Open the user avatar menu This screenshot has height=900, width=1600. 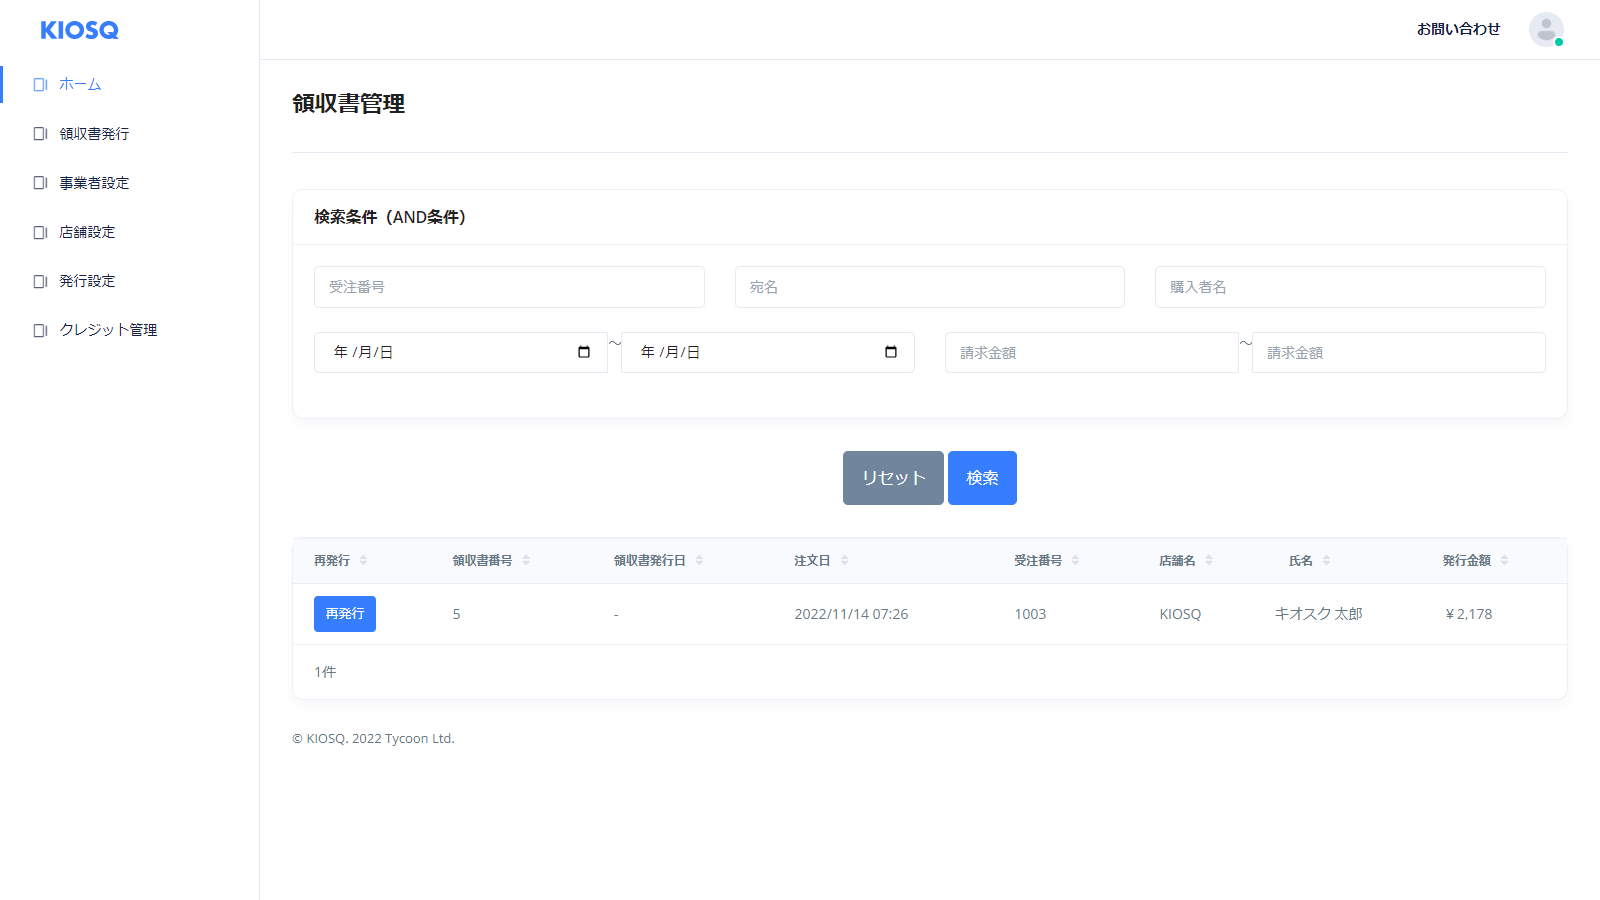[1546, 30]
